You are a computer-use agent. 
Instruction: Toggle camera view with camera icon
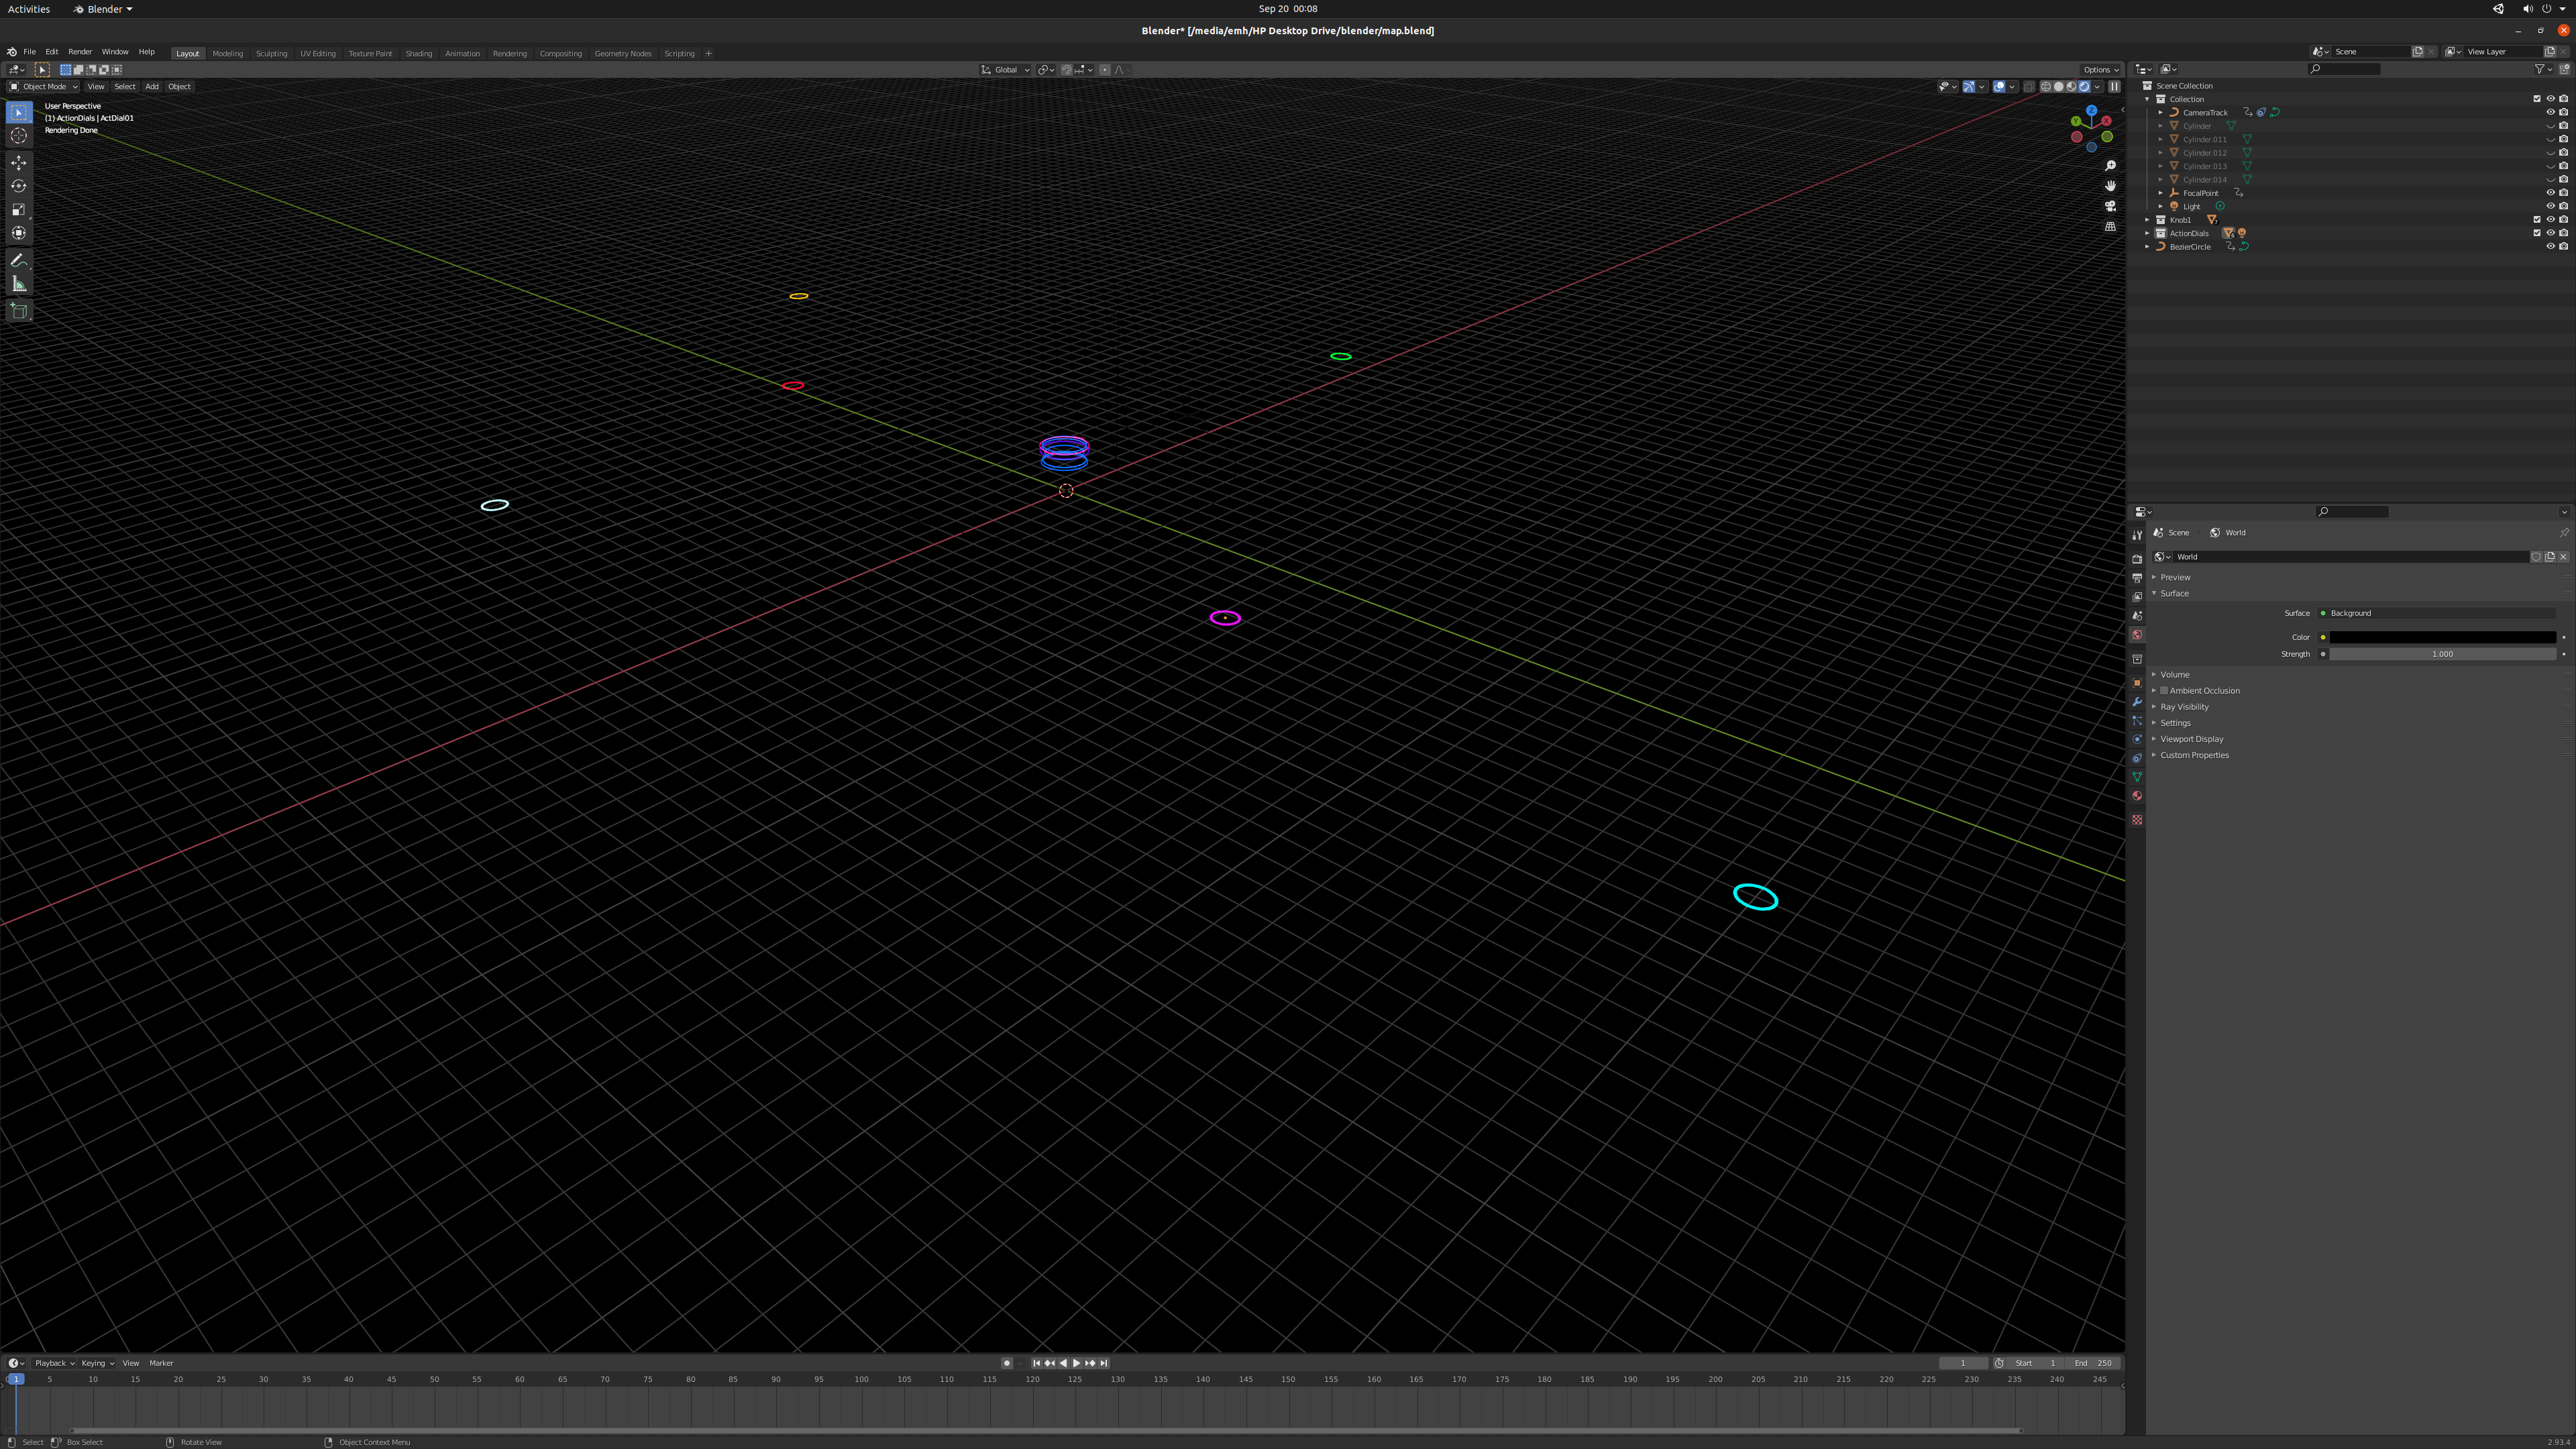click(x=2110, y=206)
